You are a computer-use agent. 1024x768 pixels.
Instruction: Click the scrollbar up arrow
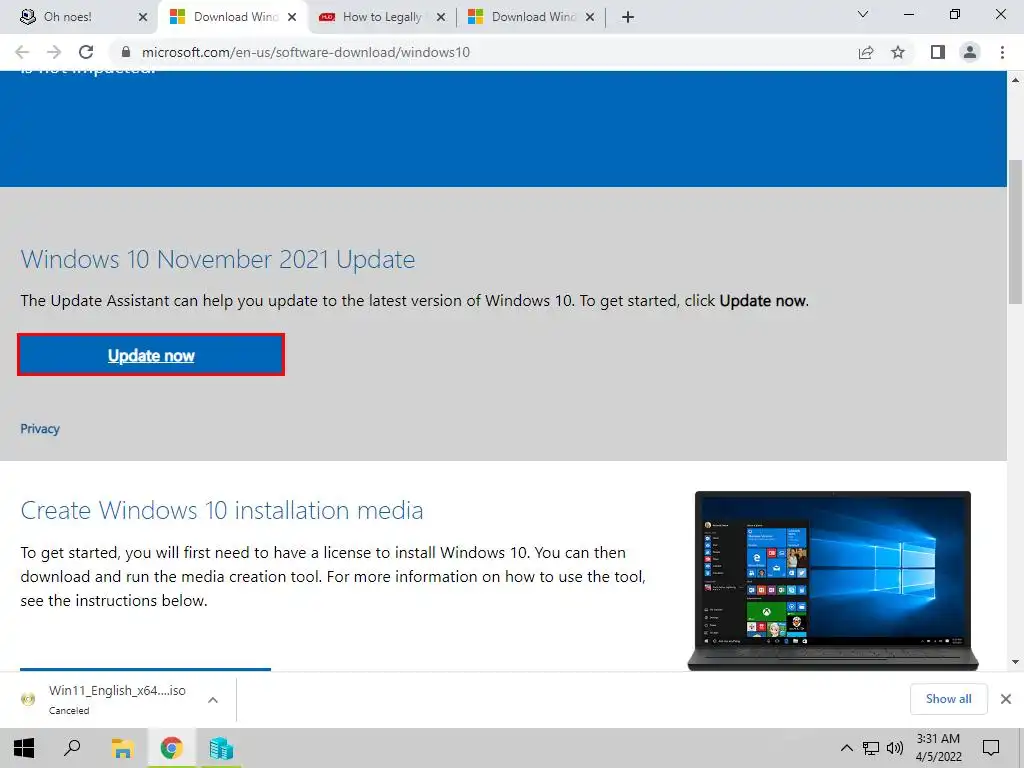pyautogui.click(x=1016, y=80)
